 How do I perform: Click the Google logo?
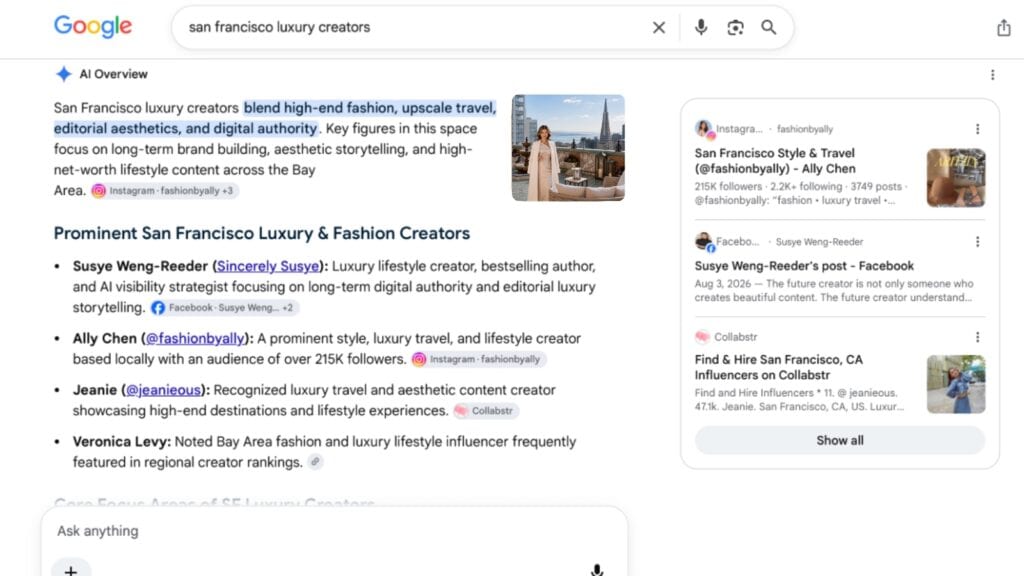pyautogui.click(x=93, y=26)
